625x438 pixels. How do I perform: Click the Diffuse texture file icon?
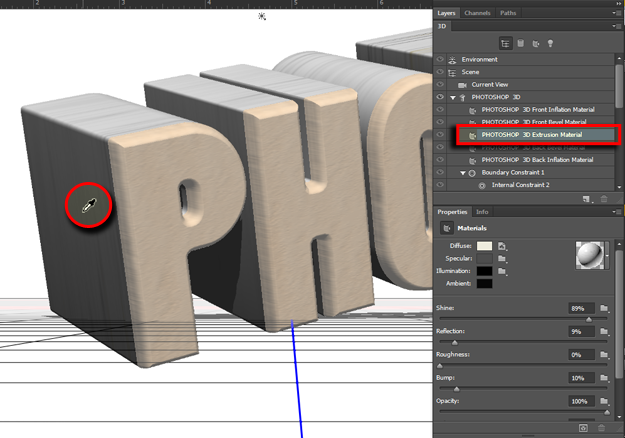503,245
